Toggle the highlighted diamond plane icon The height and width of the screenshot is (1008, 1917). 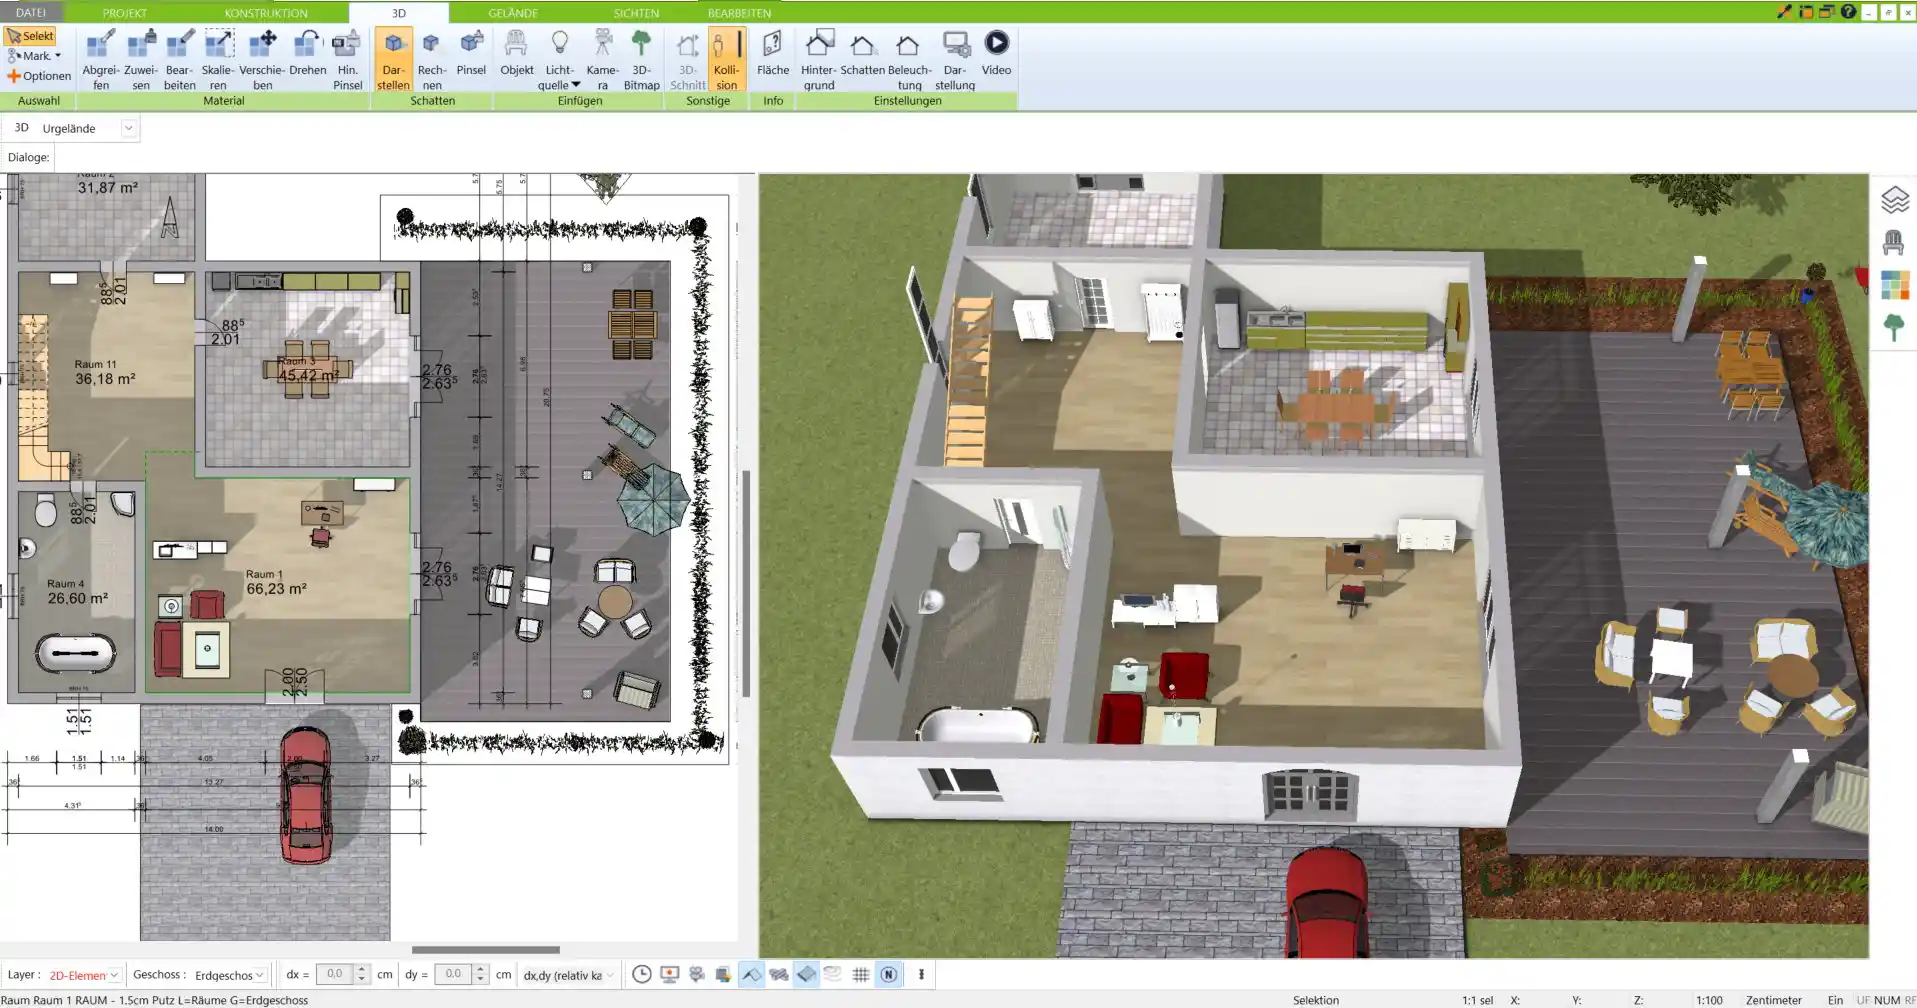[x=806, y=974]
